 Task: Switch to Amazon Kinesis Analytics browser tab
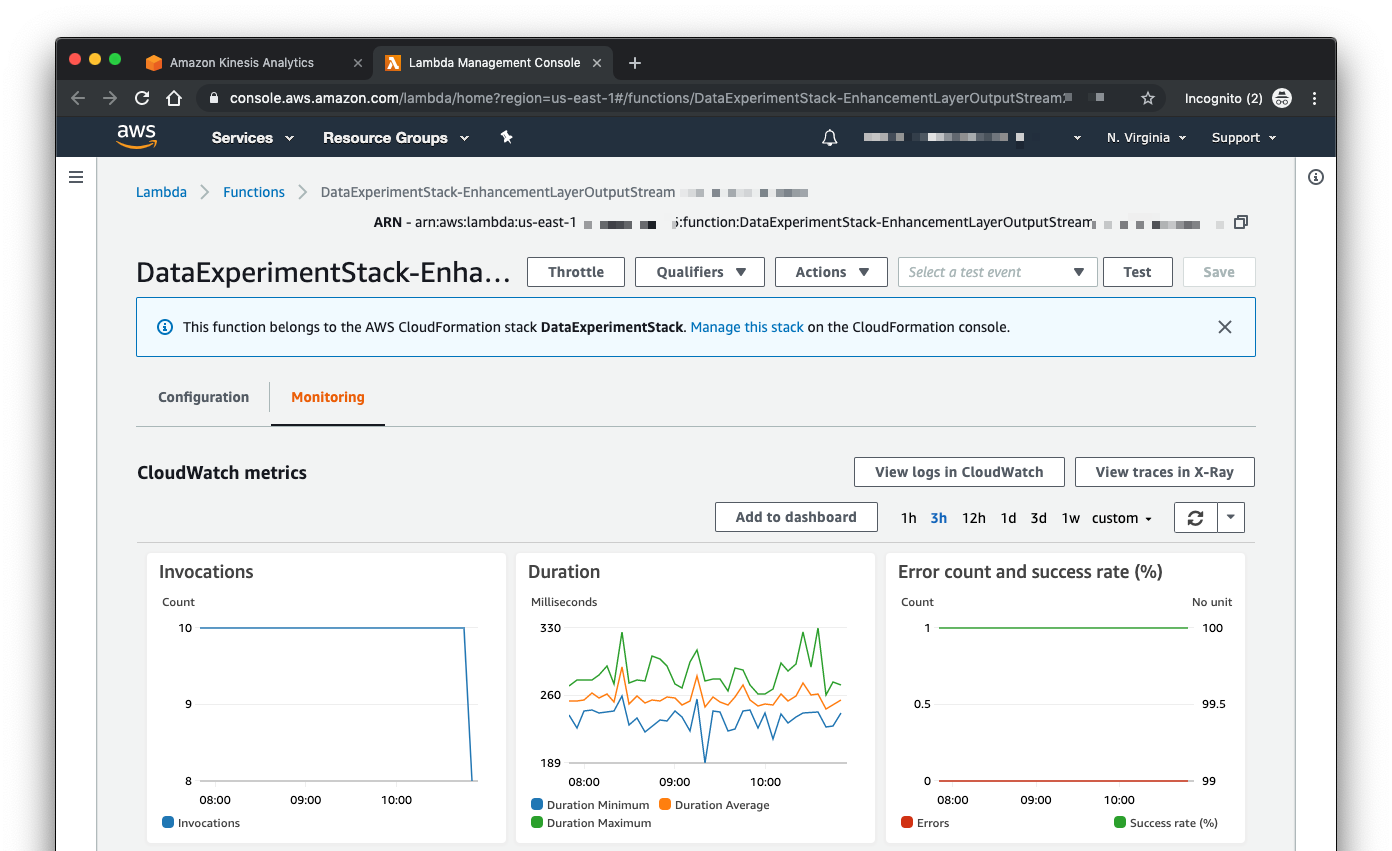[253, 62]
